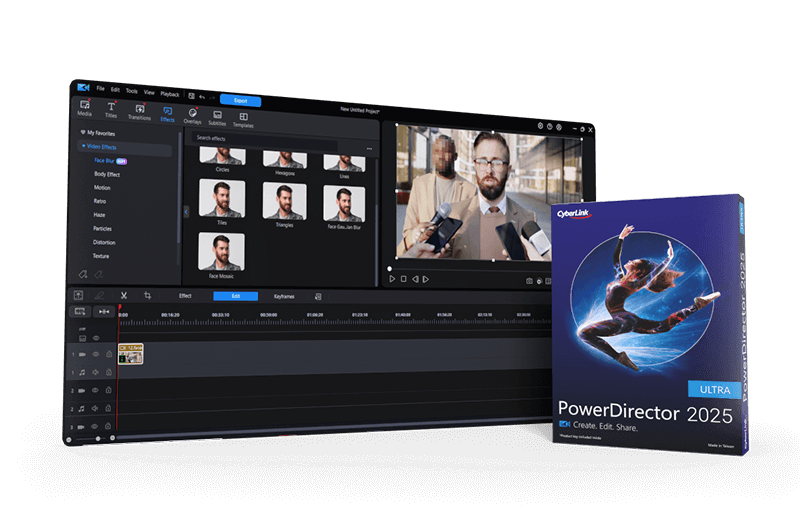Screen dimensions: 800x525
Task: Open the Overlays room
Action: point(192,116)
